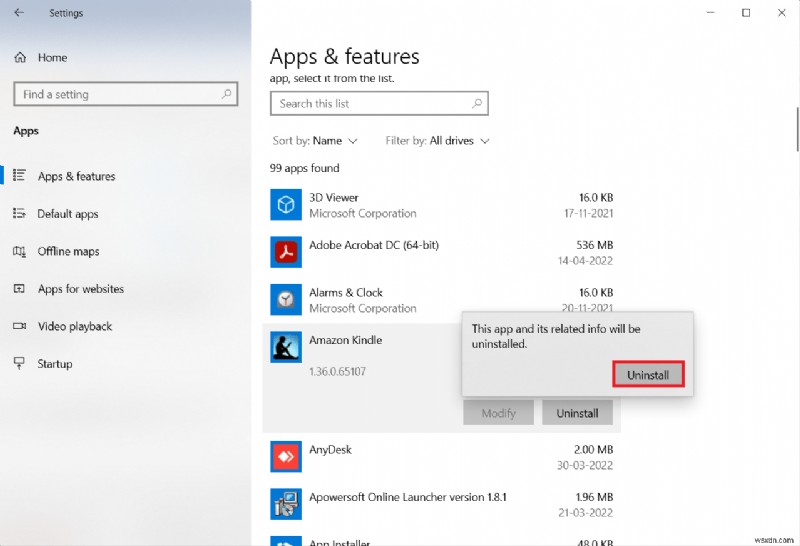Click the 536 MB size value
This screenshot has width=800, height=546.
594,245
